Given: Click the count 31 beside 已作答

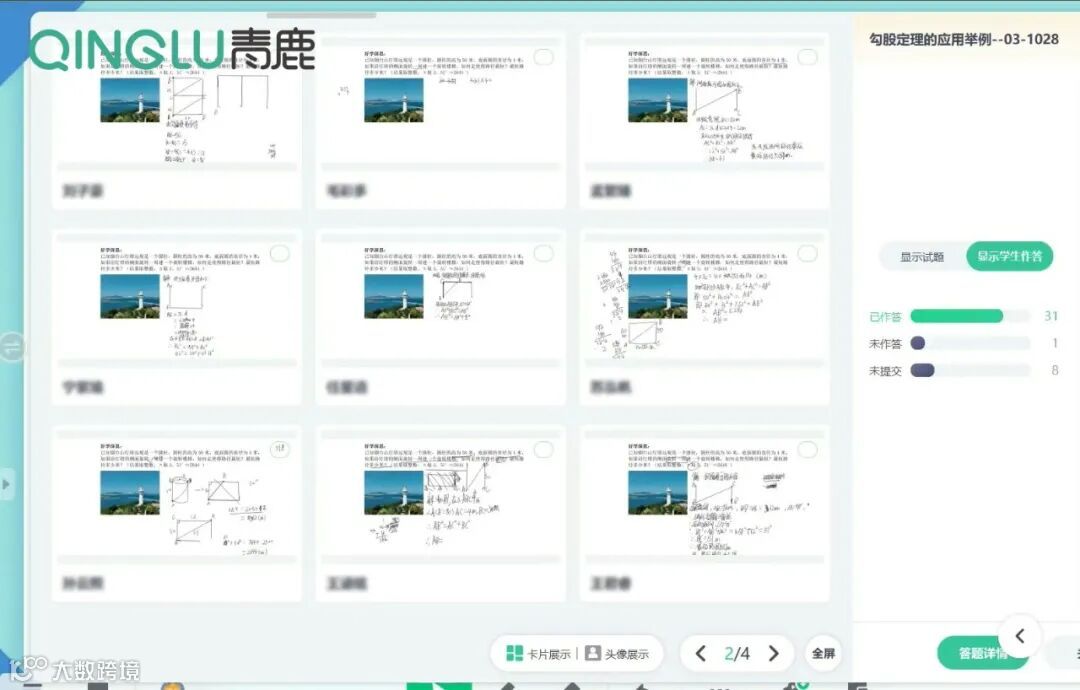Looking at the screenshot, I should [x=1050, y=316].
